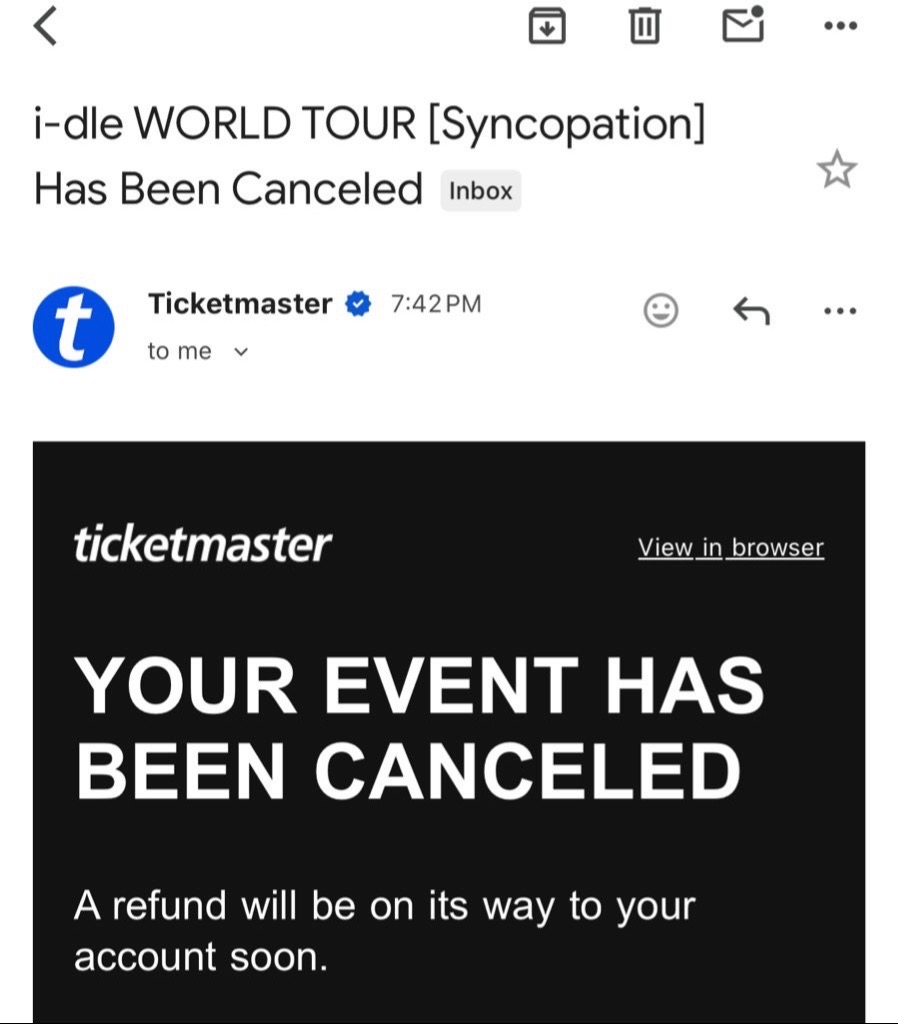Tap the email subject title text
Screen dimensions: 898x1024
(370, 155)
